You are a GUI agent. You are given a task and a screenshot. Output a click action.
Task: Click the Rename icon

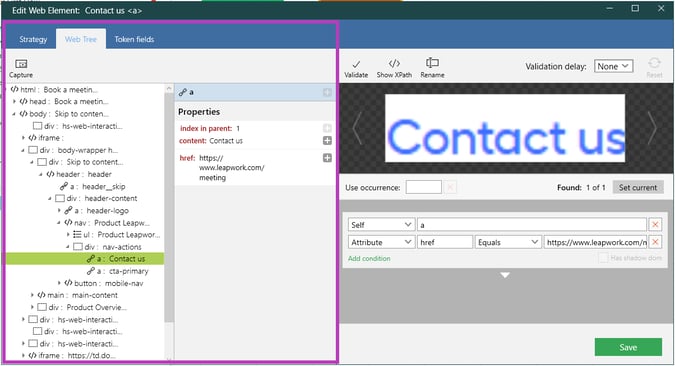tap(432, 63)
